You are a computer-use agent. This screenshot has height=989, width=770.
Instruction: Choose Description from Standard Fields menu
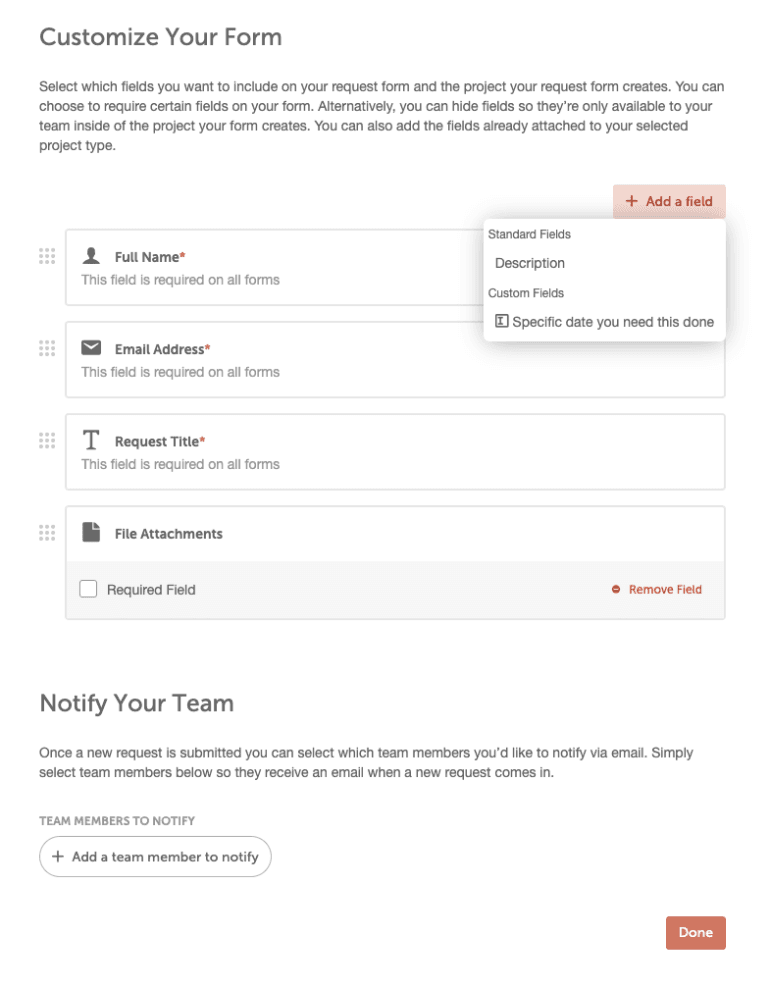(x=530, y=263)
